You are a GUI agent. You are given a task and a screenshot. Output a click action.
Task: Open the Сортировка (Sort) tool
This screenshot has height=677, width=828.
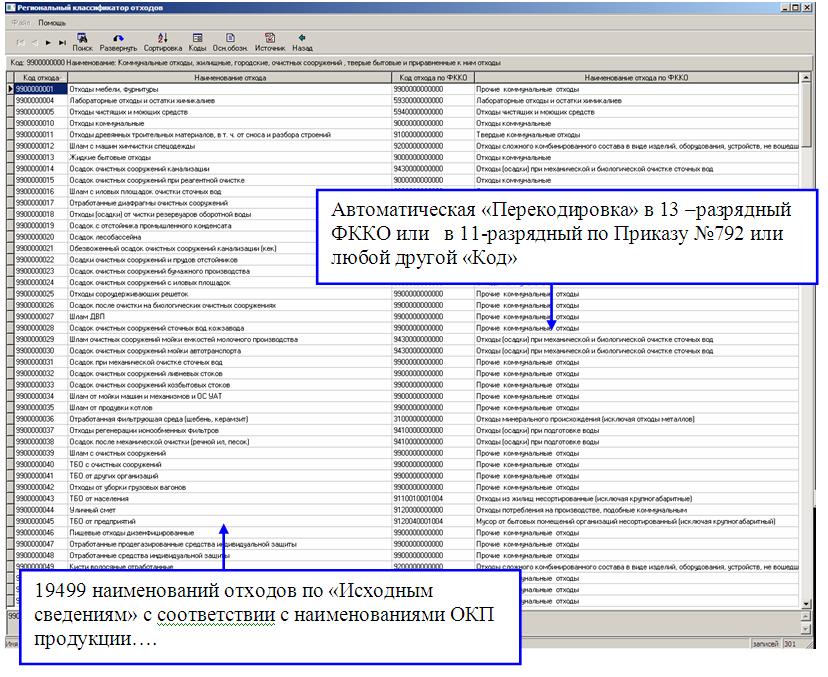pyautogui.click(x=162, y=38)
